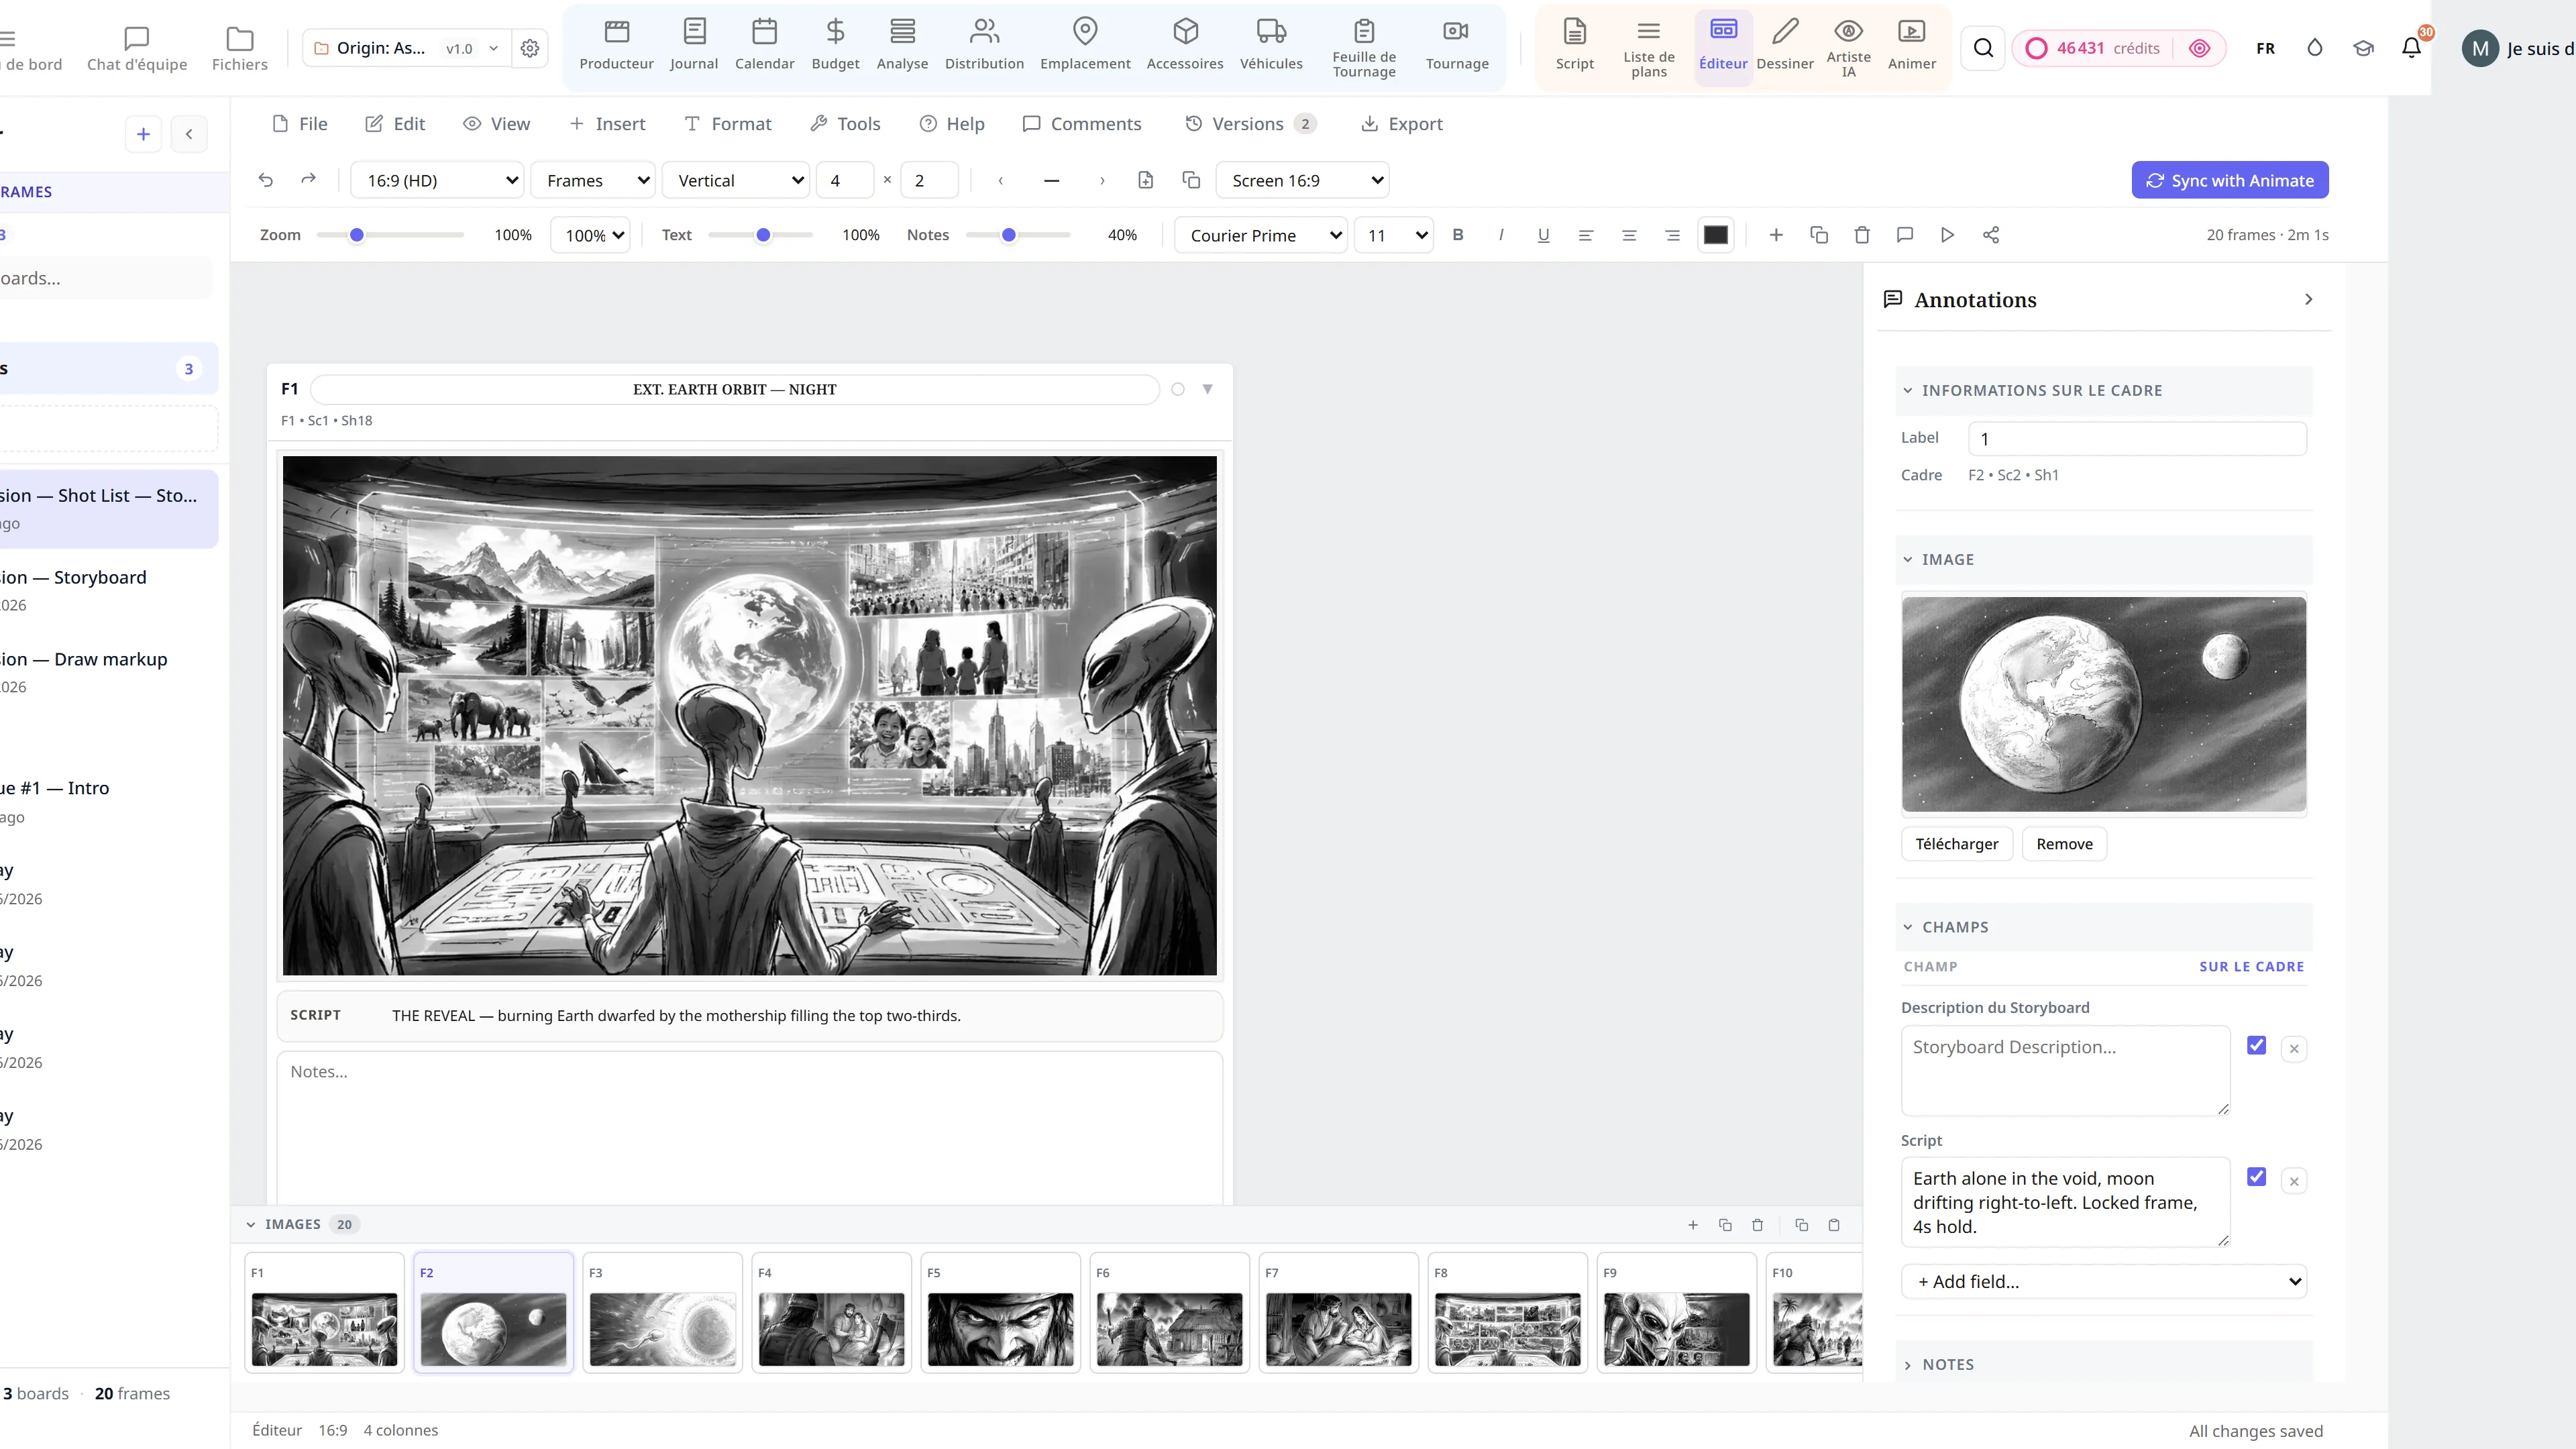Image resolution: width=2576 pixels, height=1449 pixels.
Task: Open notifications bell
Action: (2412, 48)
